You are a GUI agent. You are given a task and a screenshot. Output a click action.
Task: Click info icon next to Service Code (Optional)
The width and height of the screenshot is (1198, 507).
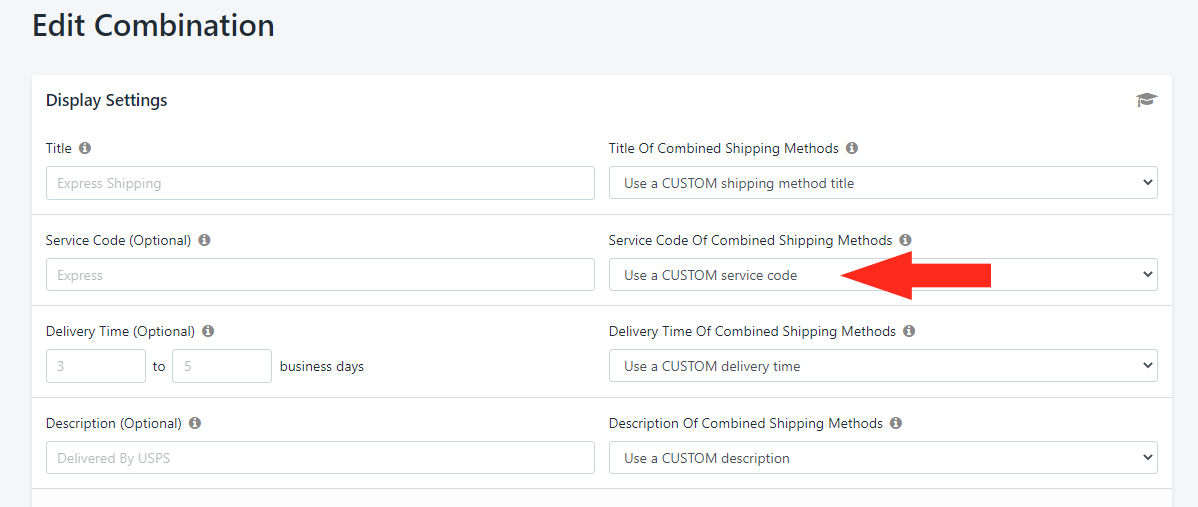[204, 240]
